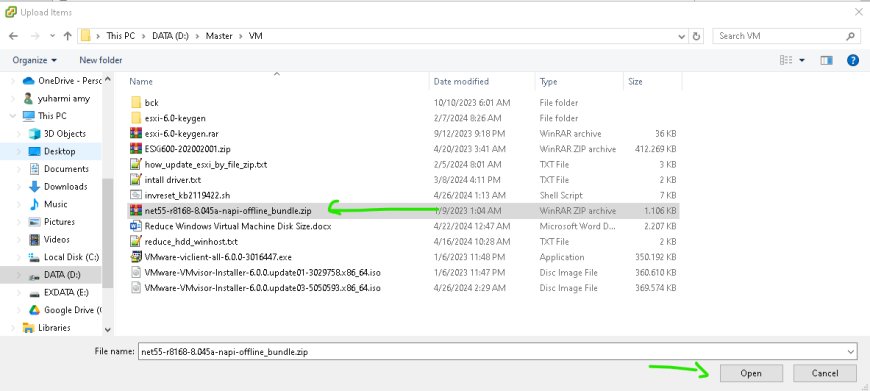
Task: Select the date 4/26/2024 2:29 AM
Action: point(469,288)
